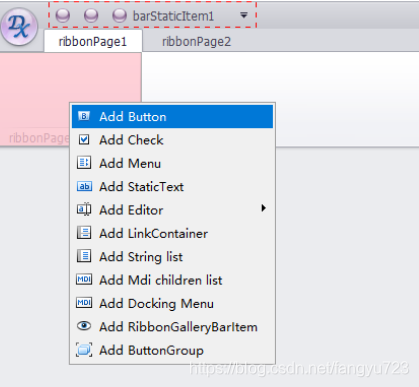
Task: Click the list icon beside Add LinkContainer
Action: (x=84, y=233)
